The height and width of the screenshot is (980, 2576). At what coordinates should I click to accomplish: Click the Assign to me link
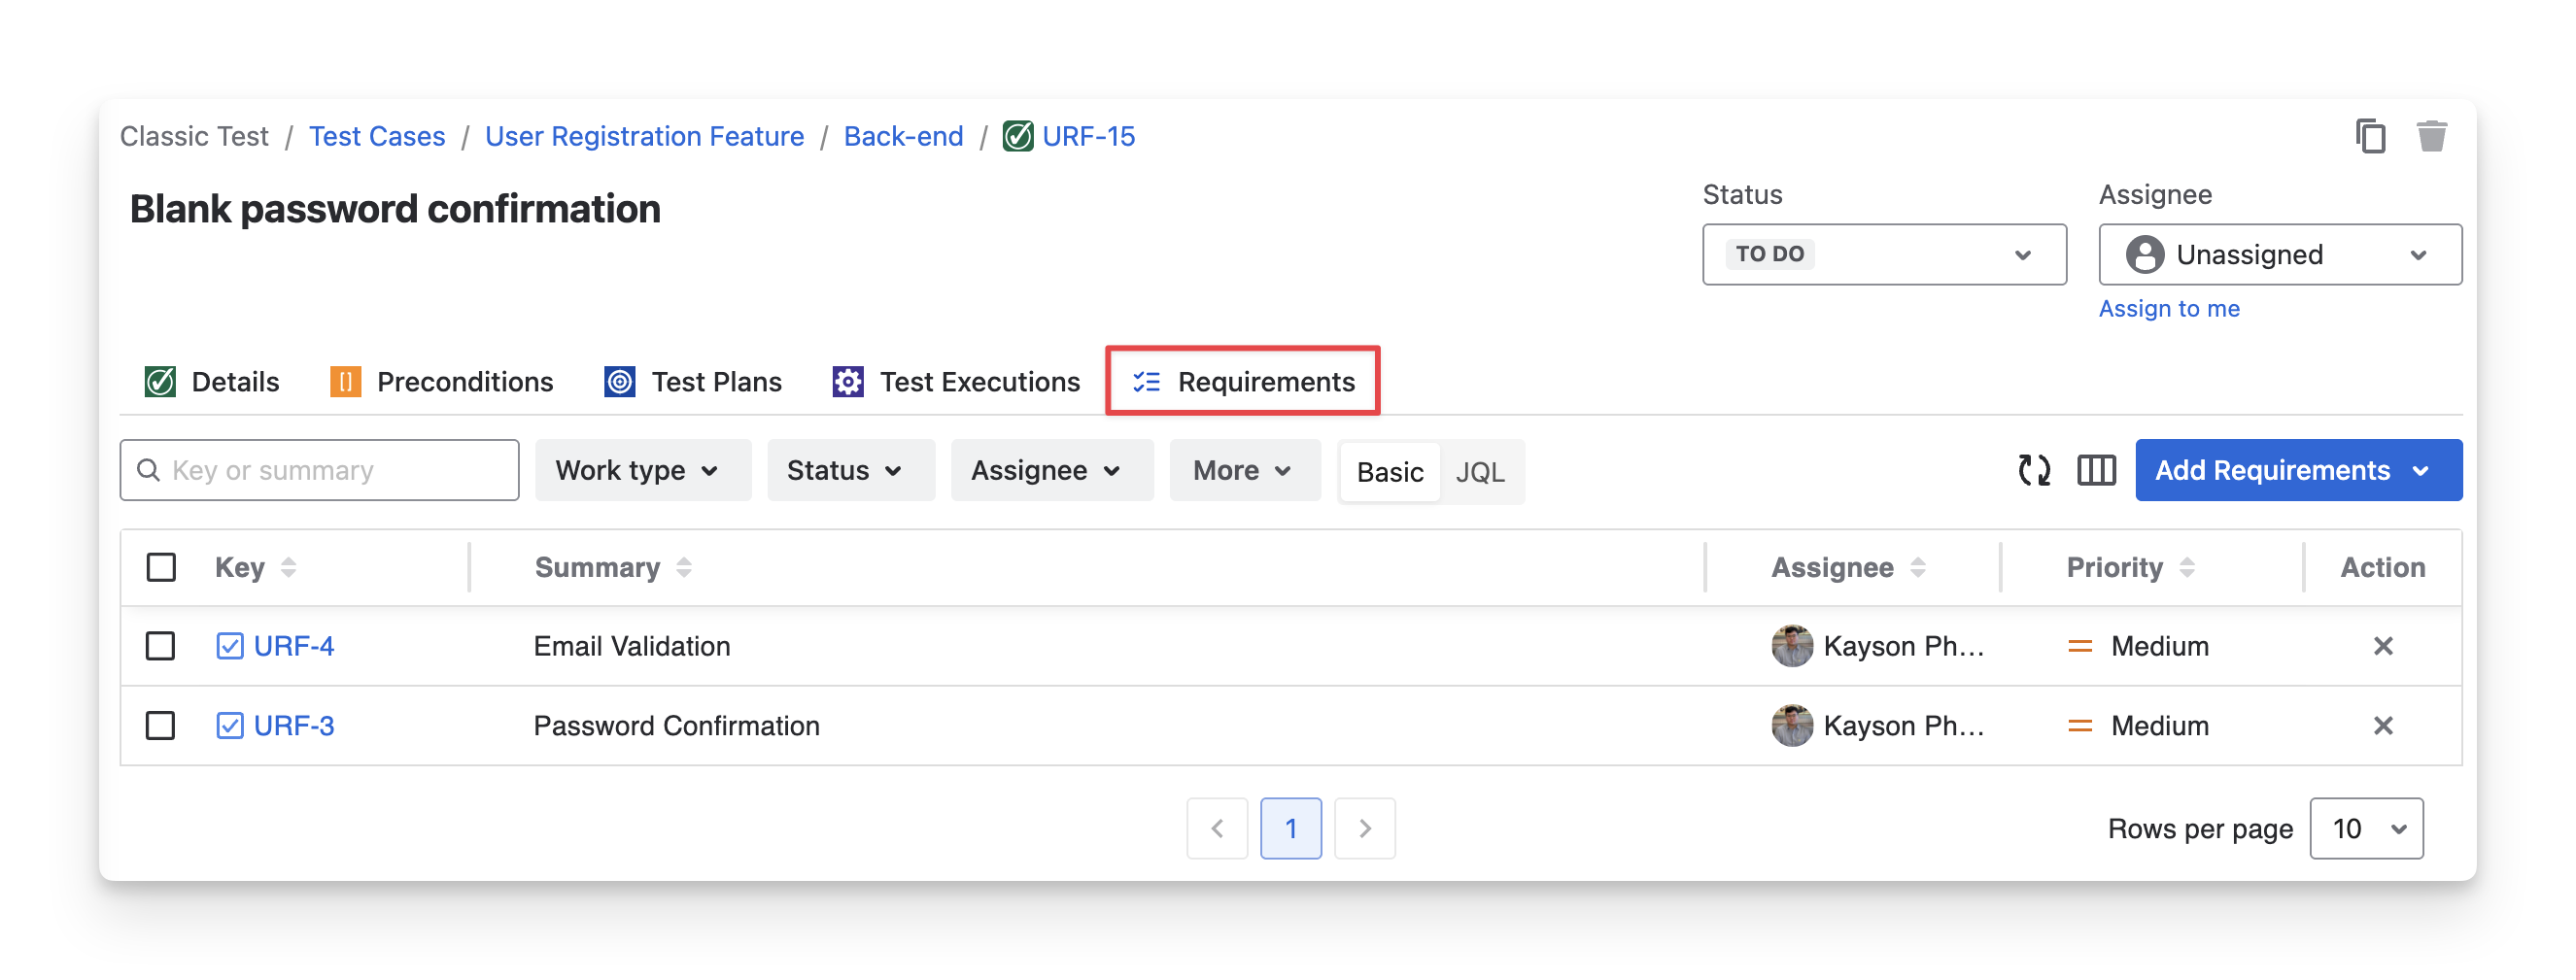tap(2169, 309)
